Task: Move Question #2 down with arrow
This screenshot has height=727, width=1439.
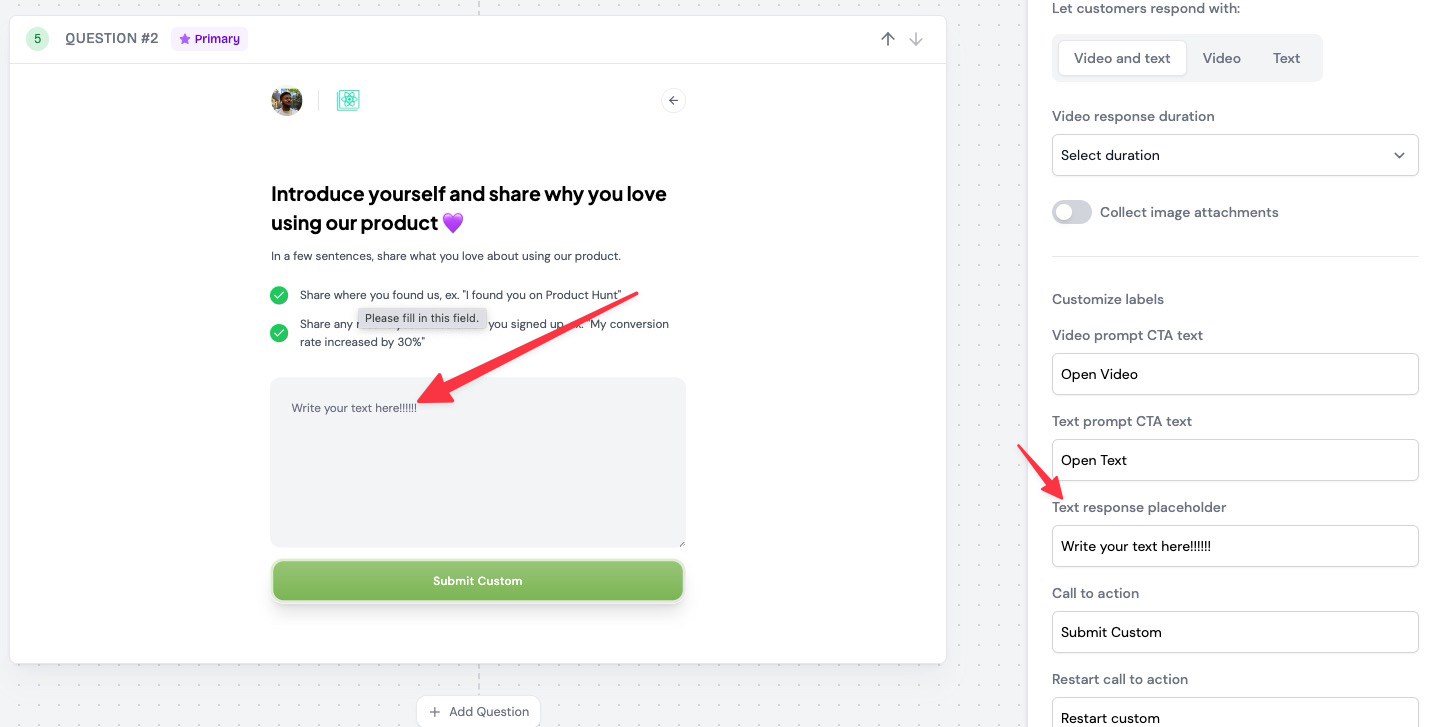Action: pos(916,39)
